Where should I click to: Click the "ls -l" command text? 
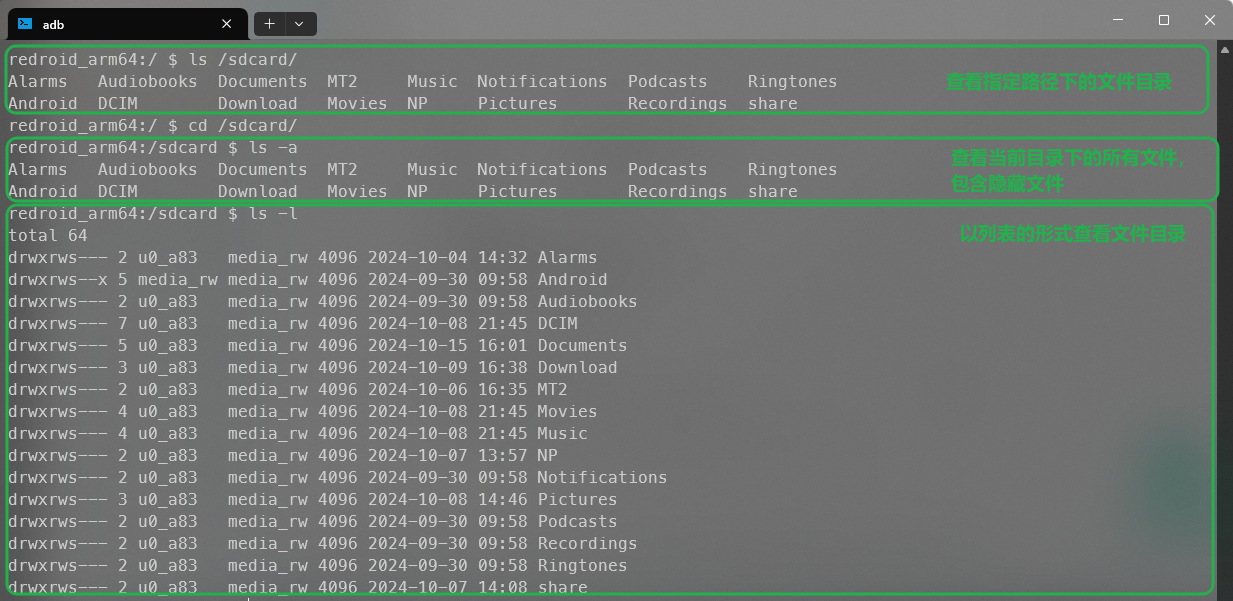point(273,213)
